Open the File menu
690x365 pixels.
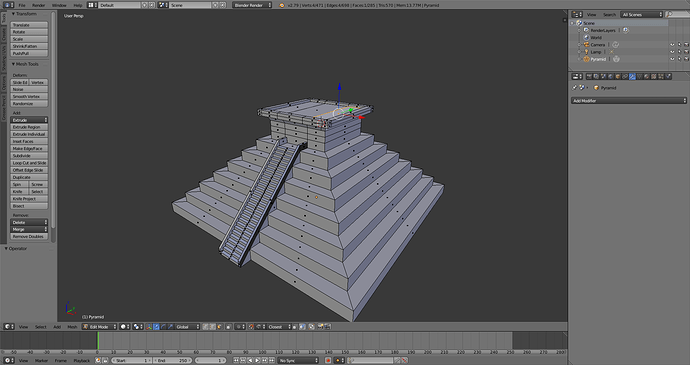(x=22, y=5)
